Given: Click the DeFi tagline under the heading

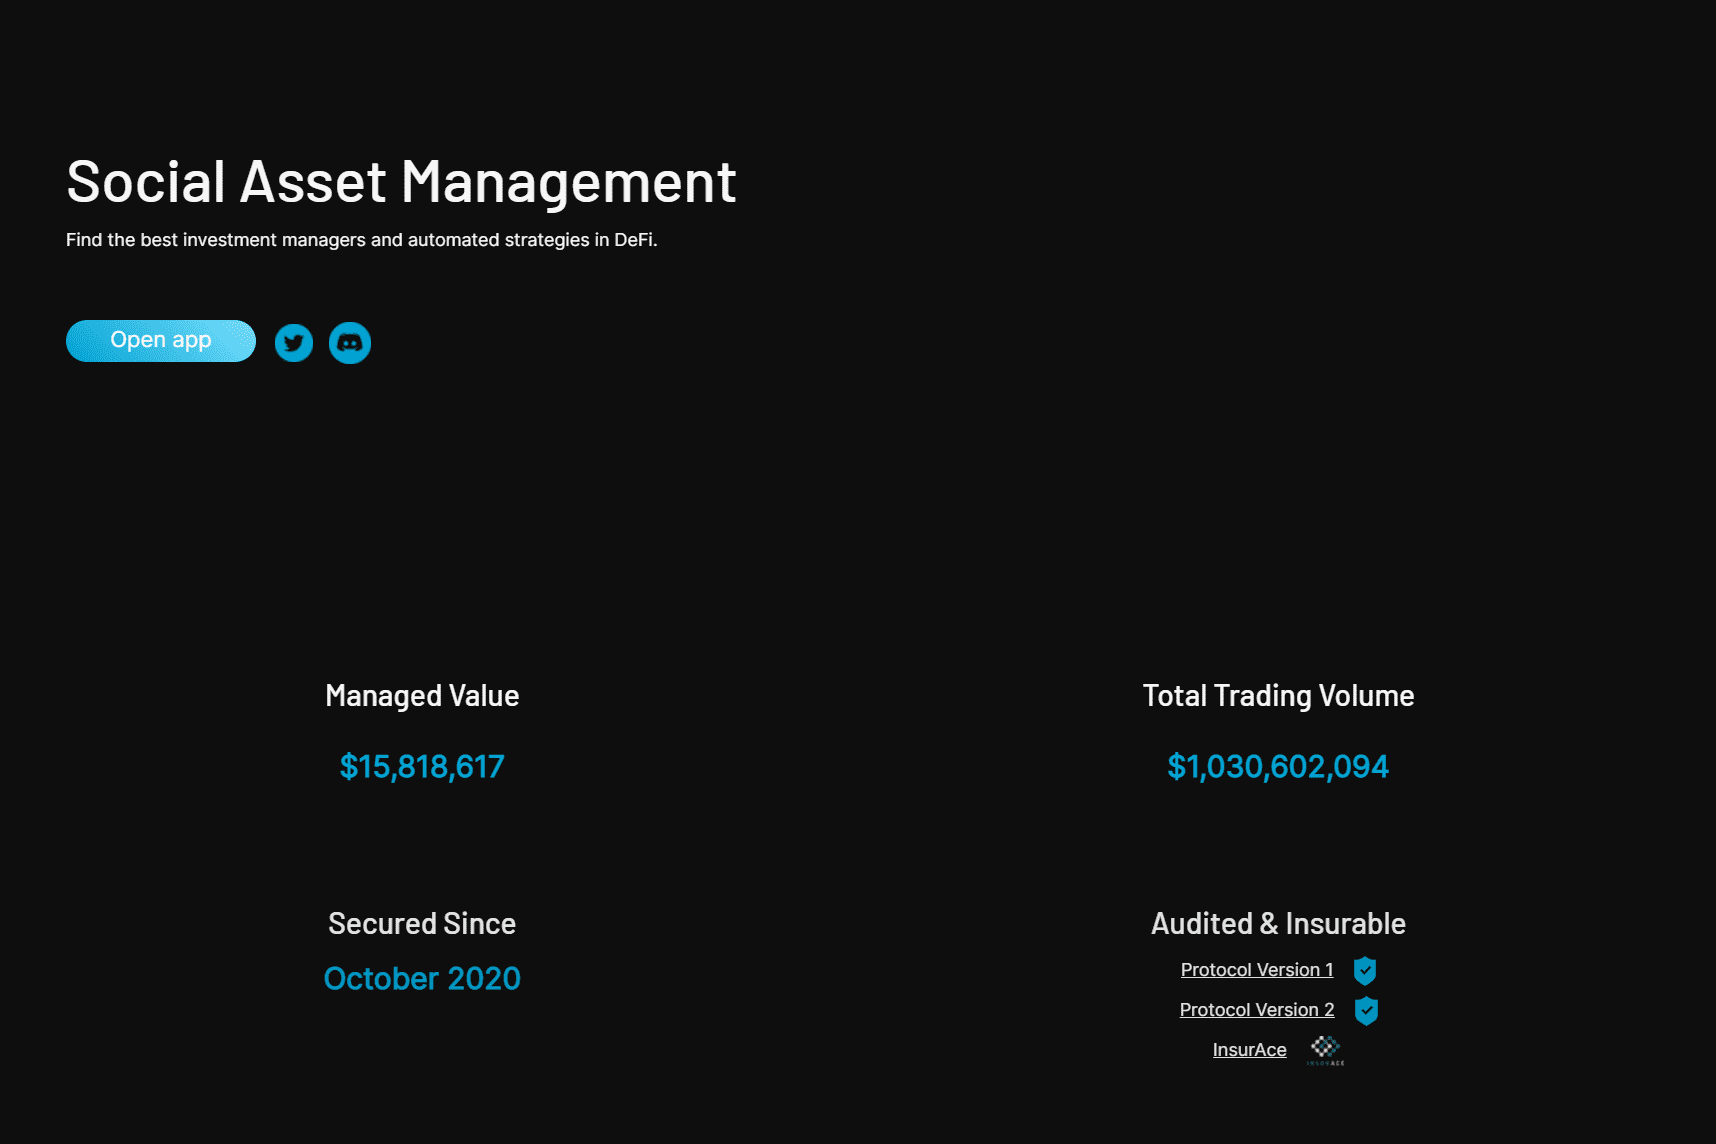Looking at the screenshot, I should pyautogui.click(x=362, y=240).
